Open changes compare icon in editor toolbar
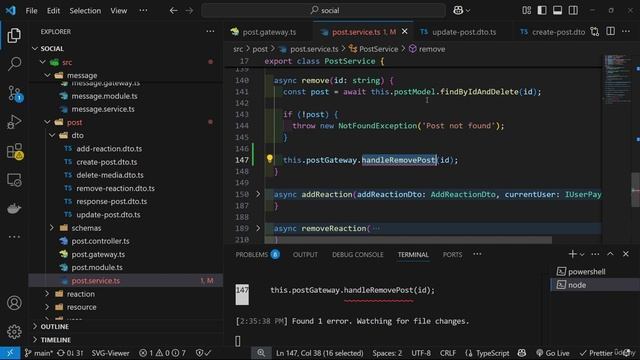The height and width of the screenshot is (360, 640). (x=595, y=32)
